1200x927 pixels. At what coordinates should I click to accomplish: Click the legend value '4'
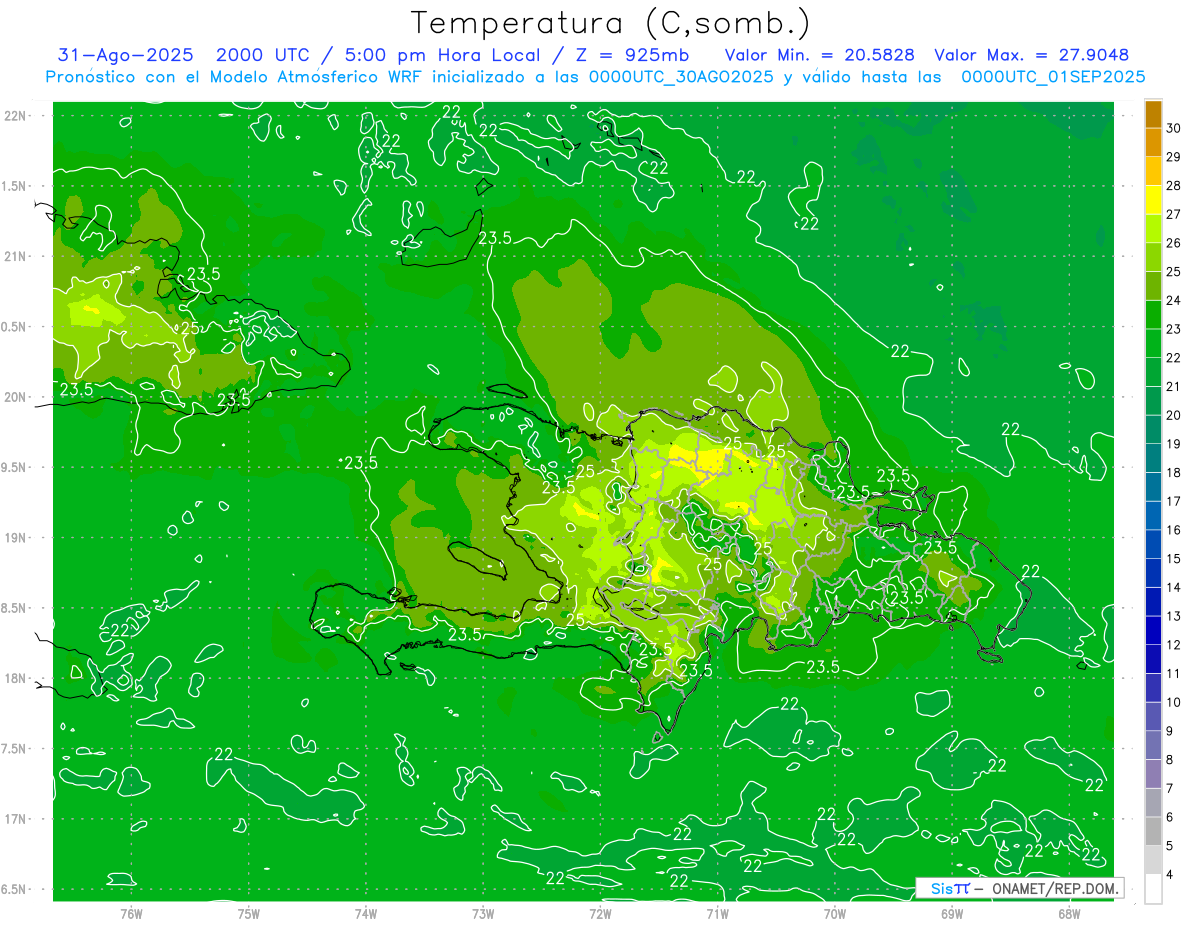click(x=1171, y=876)
